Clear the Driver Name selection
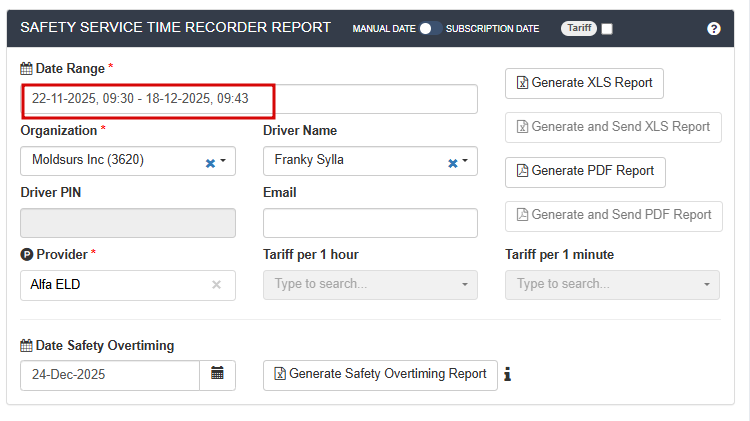 [x=452, y=162]
